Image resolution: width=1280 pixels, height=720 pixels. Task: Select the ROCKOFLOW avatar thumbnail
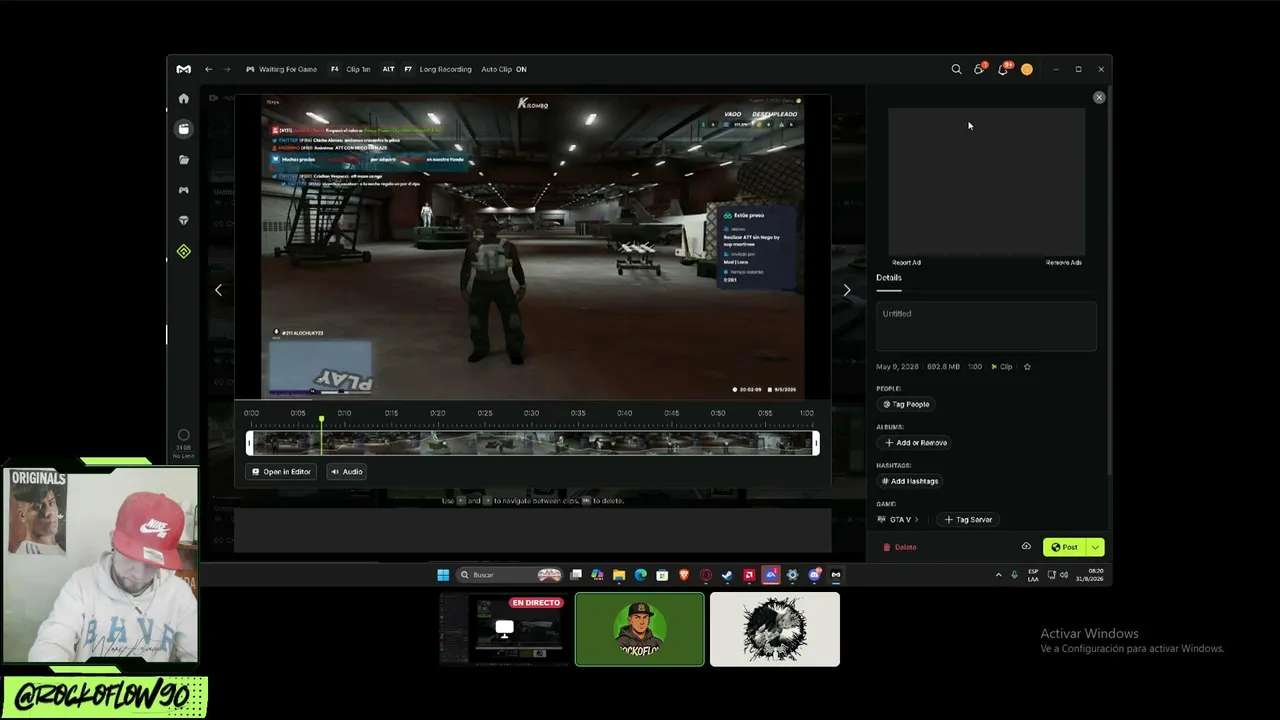click(x=640, y=629)
